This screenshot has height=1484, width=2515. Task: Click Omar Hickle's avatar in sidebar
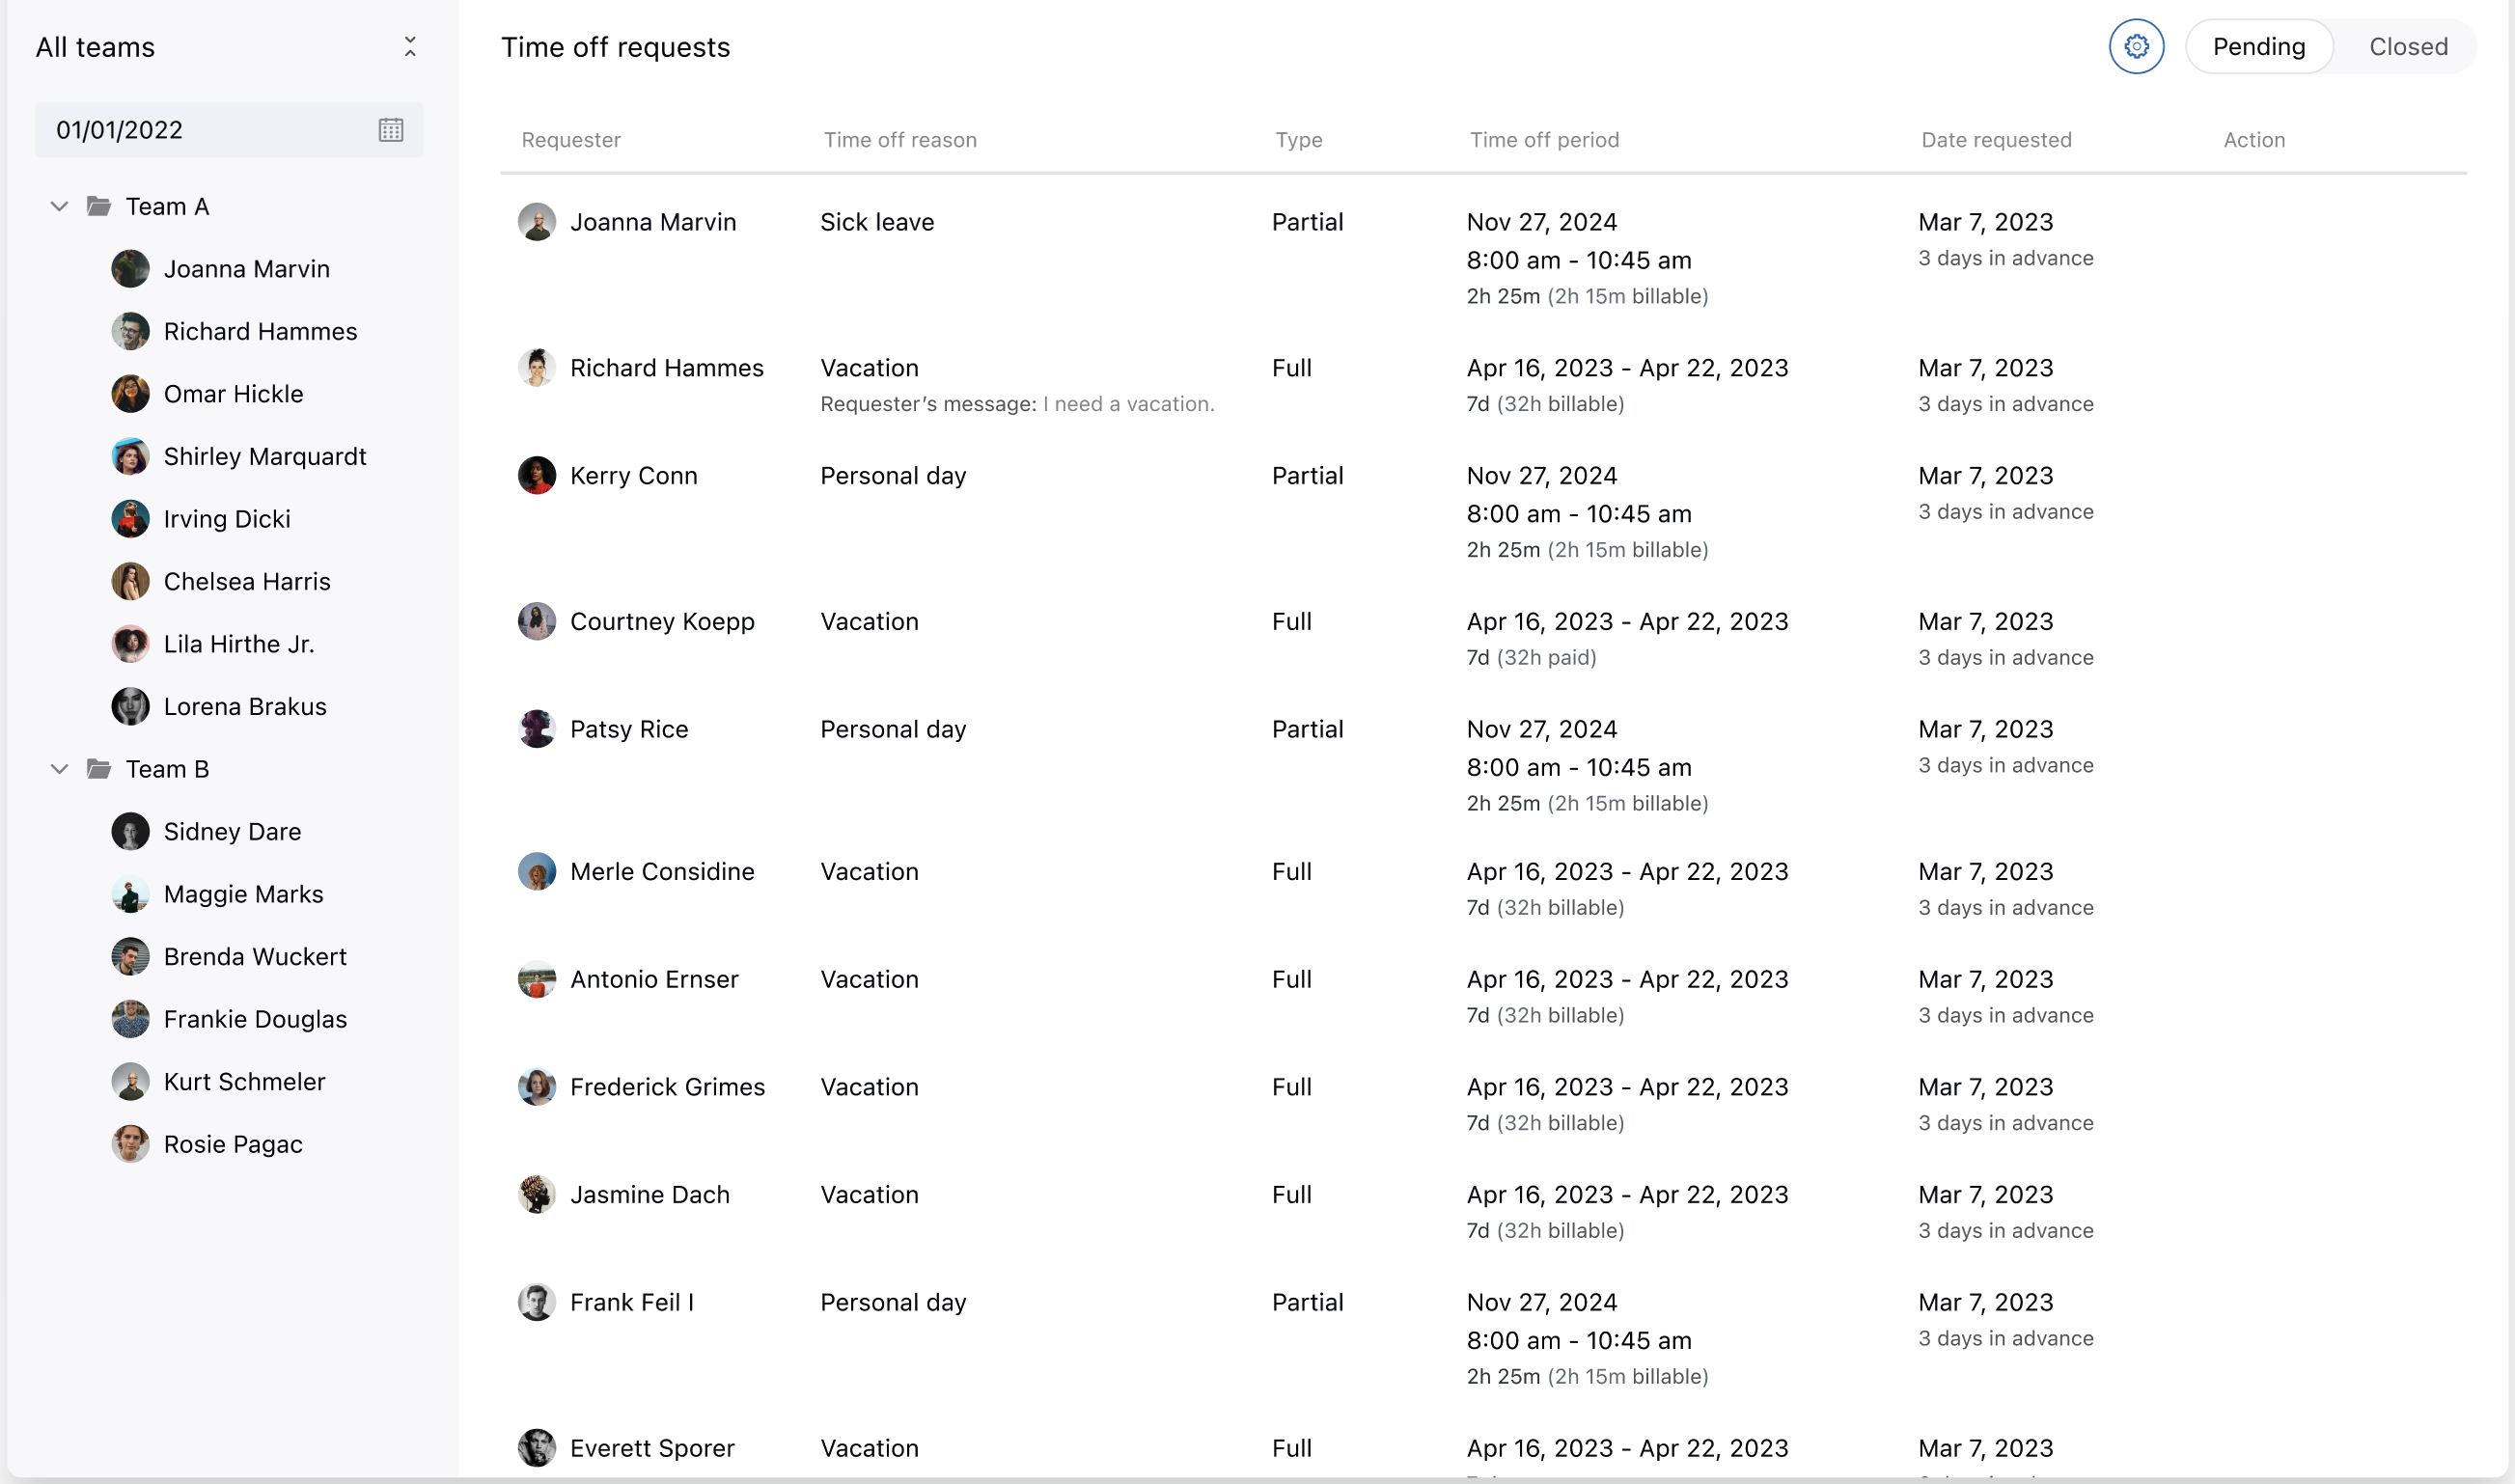(130, 394)
